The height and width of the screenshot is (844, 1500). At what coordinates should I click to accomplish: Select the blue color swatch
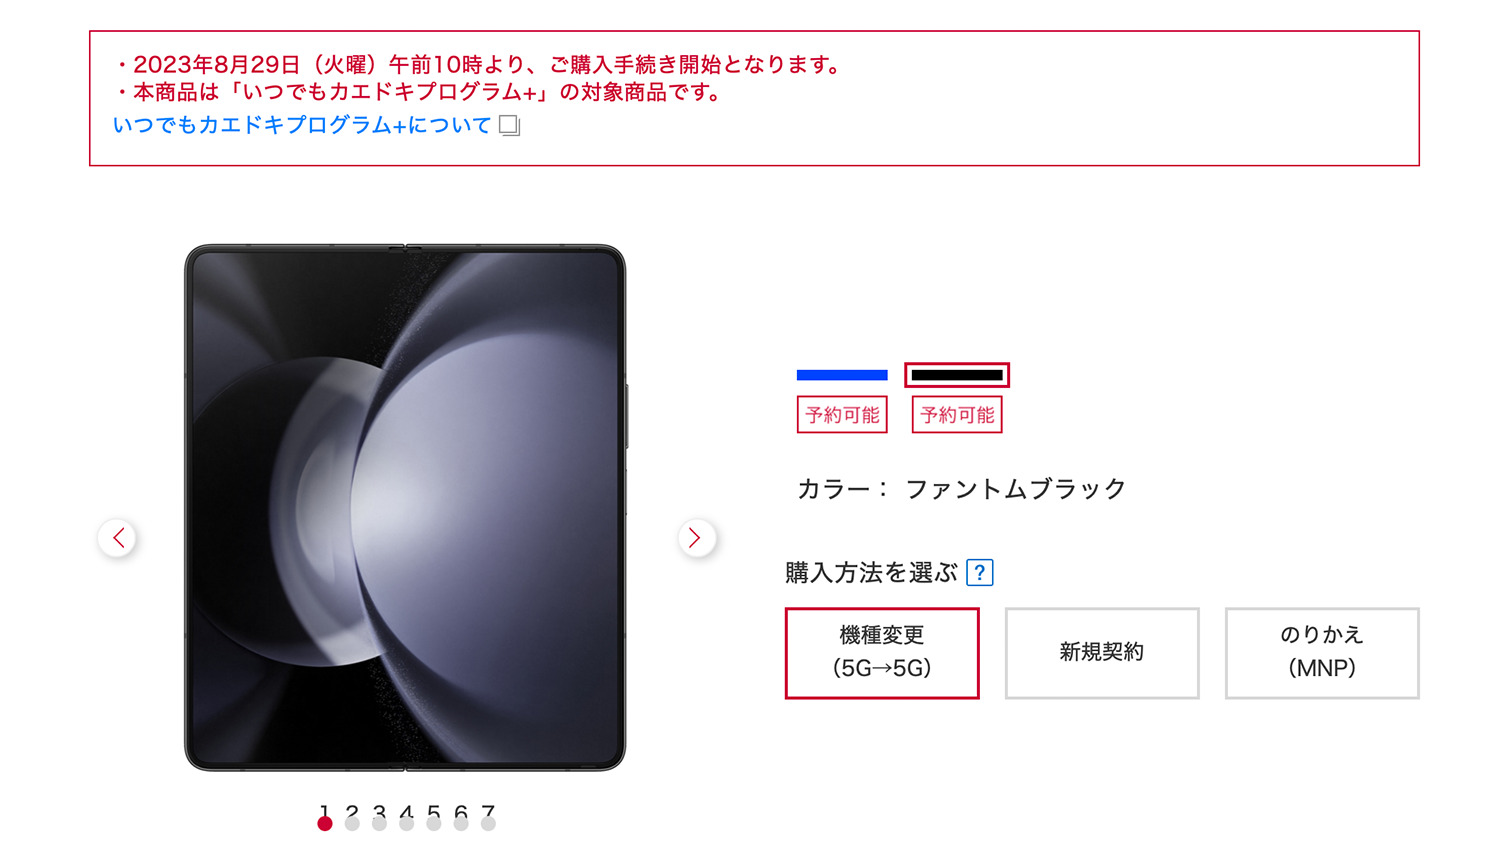[x=842, y=375]
